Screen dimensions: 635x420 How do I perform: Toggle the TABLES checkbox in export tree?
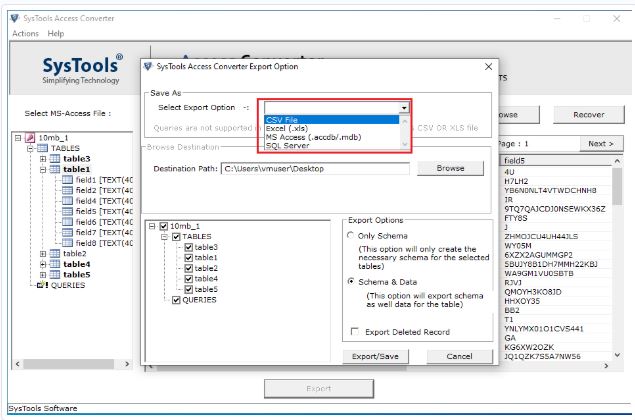(176, 237)
